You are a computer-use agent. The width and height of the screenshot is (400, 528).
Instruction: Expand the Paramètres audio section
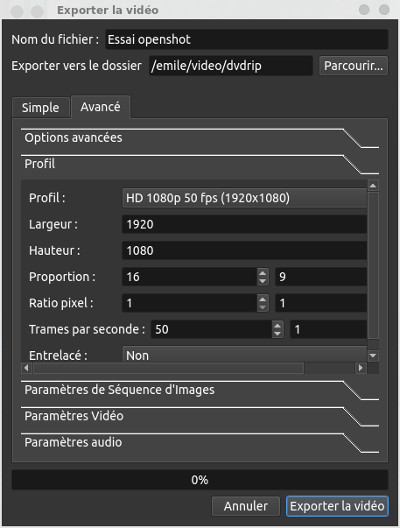point(200,442)
